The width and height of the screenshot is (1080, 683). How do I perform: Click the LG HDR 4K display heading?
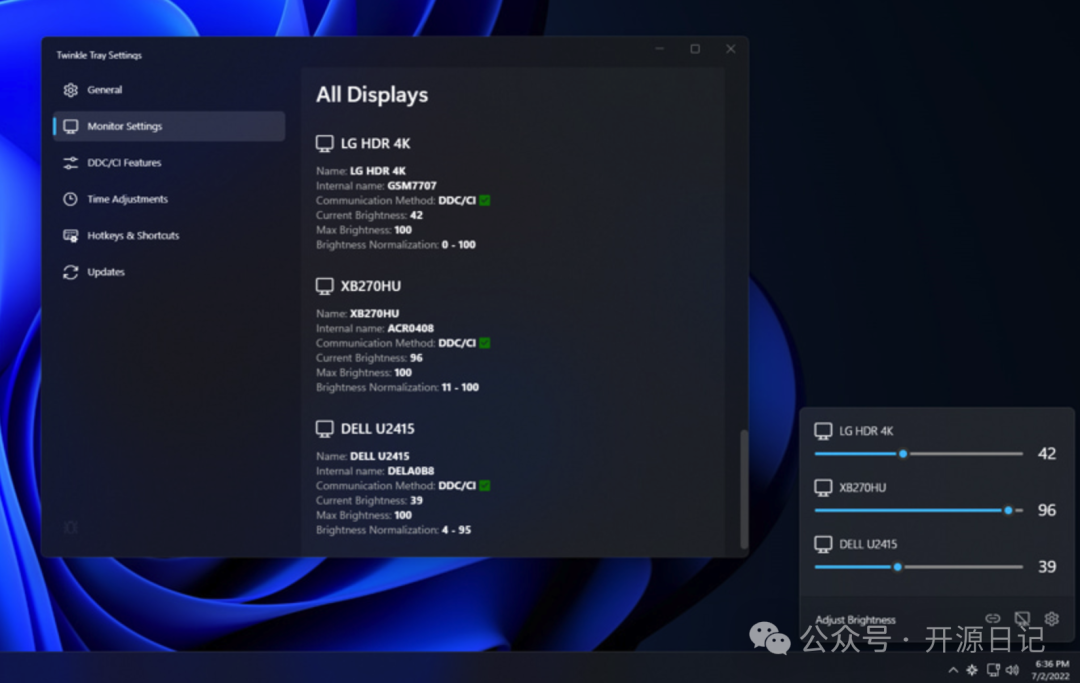pos(375,143)
